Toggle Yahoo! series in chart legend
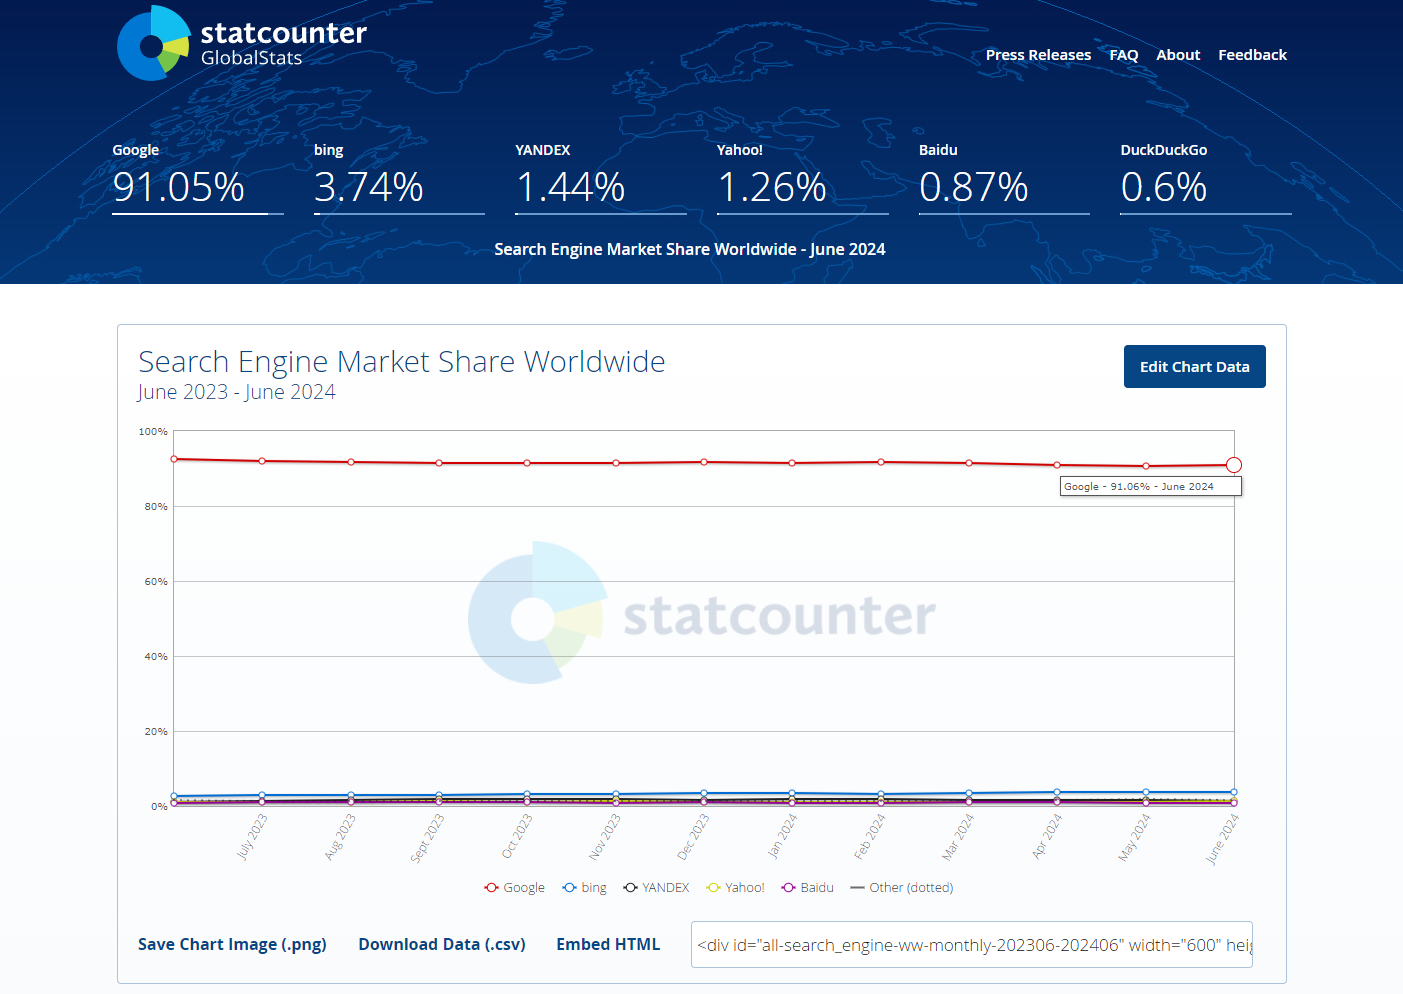 735,888
